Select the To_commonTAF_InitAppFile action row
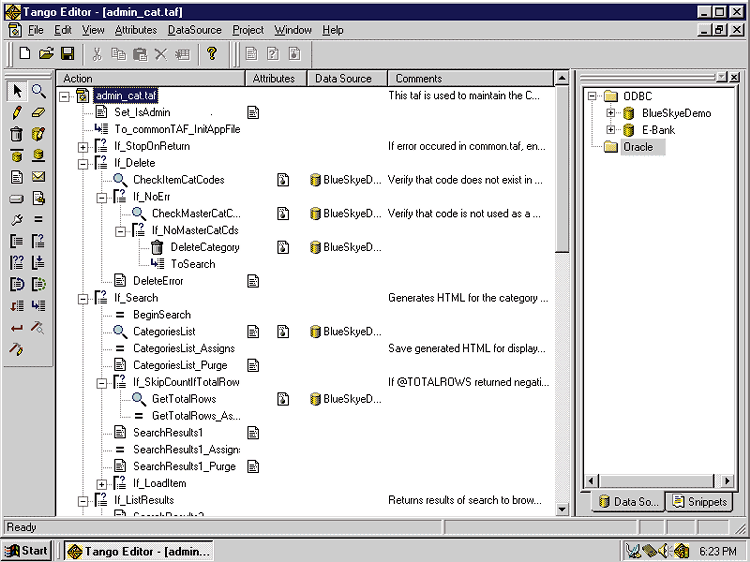Viewport: 750px width, 562px height. (x=177, y=129)
